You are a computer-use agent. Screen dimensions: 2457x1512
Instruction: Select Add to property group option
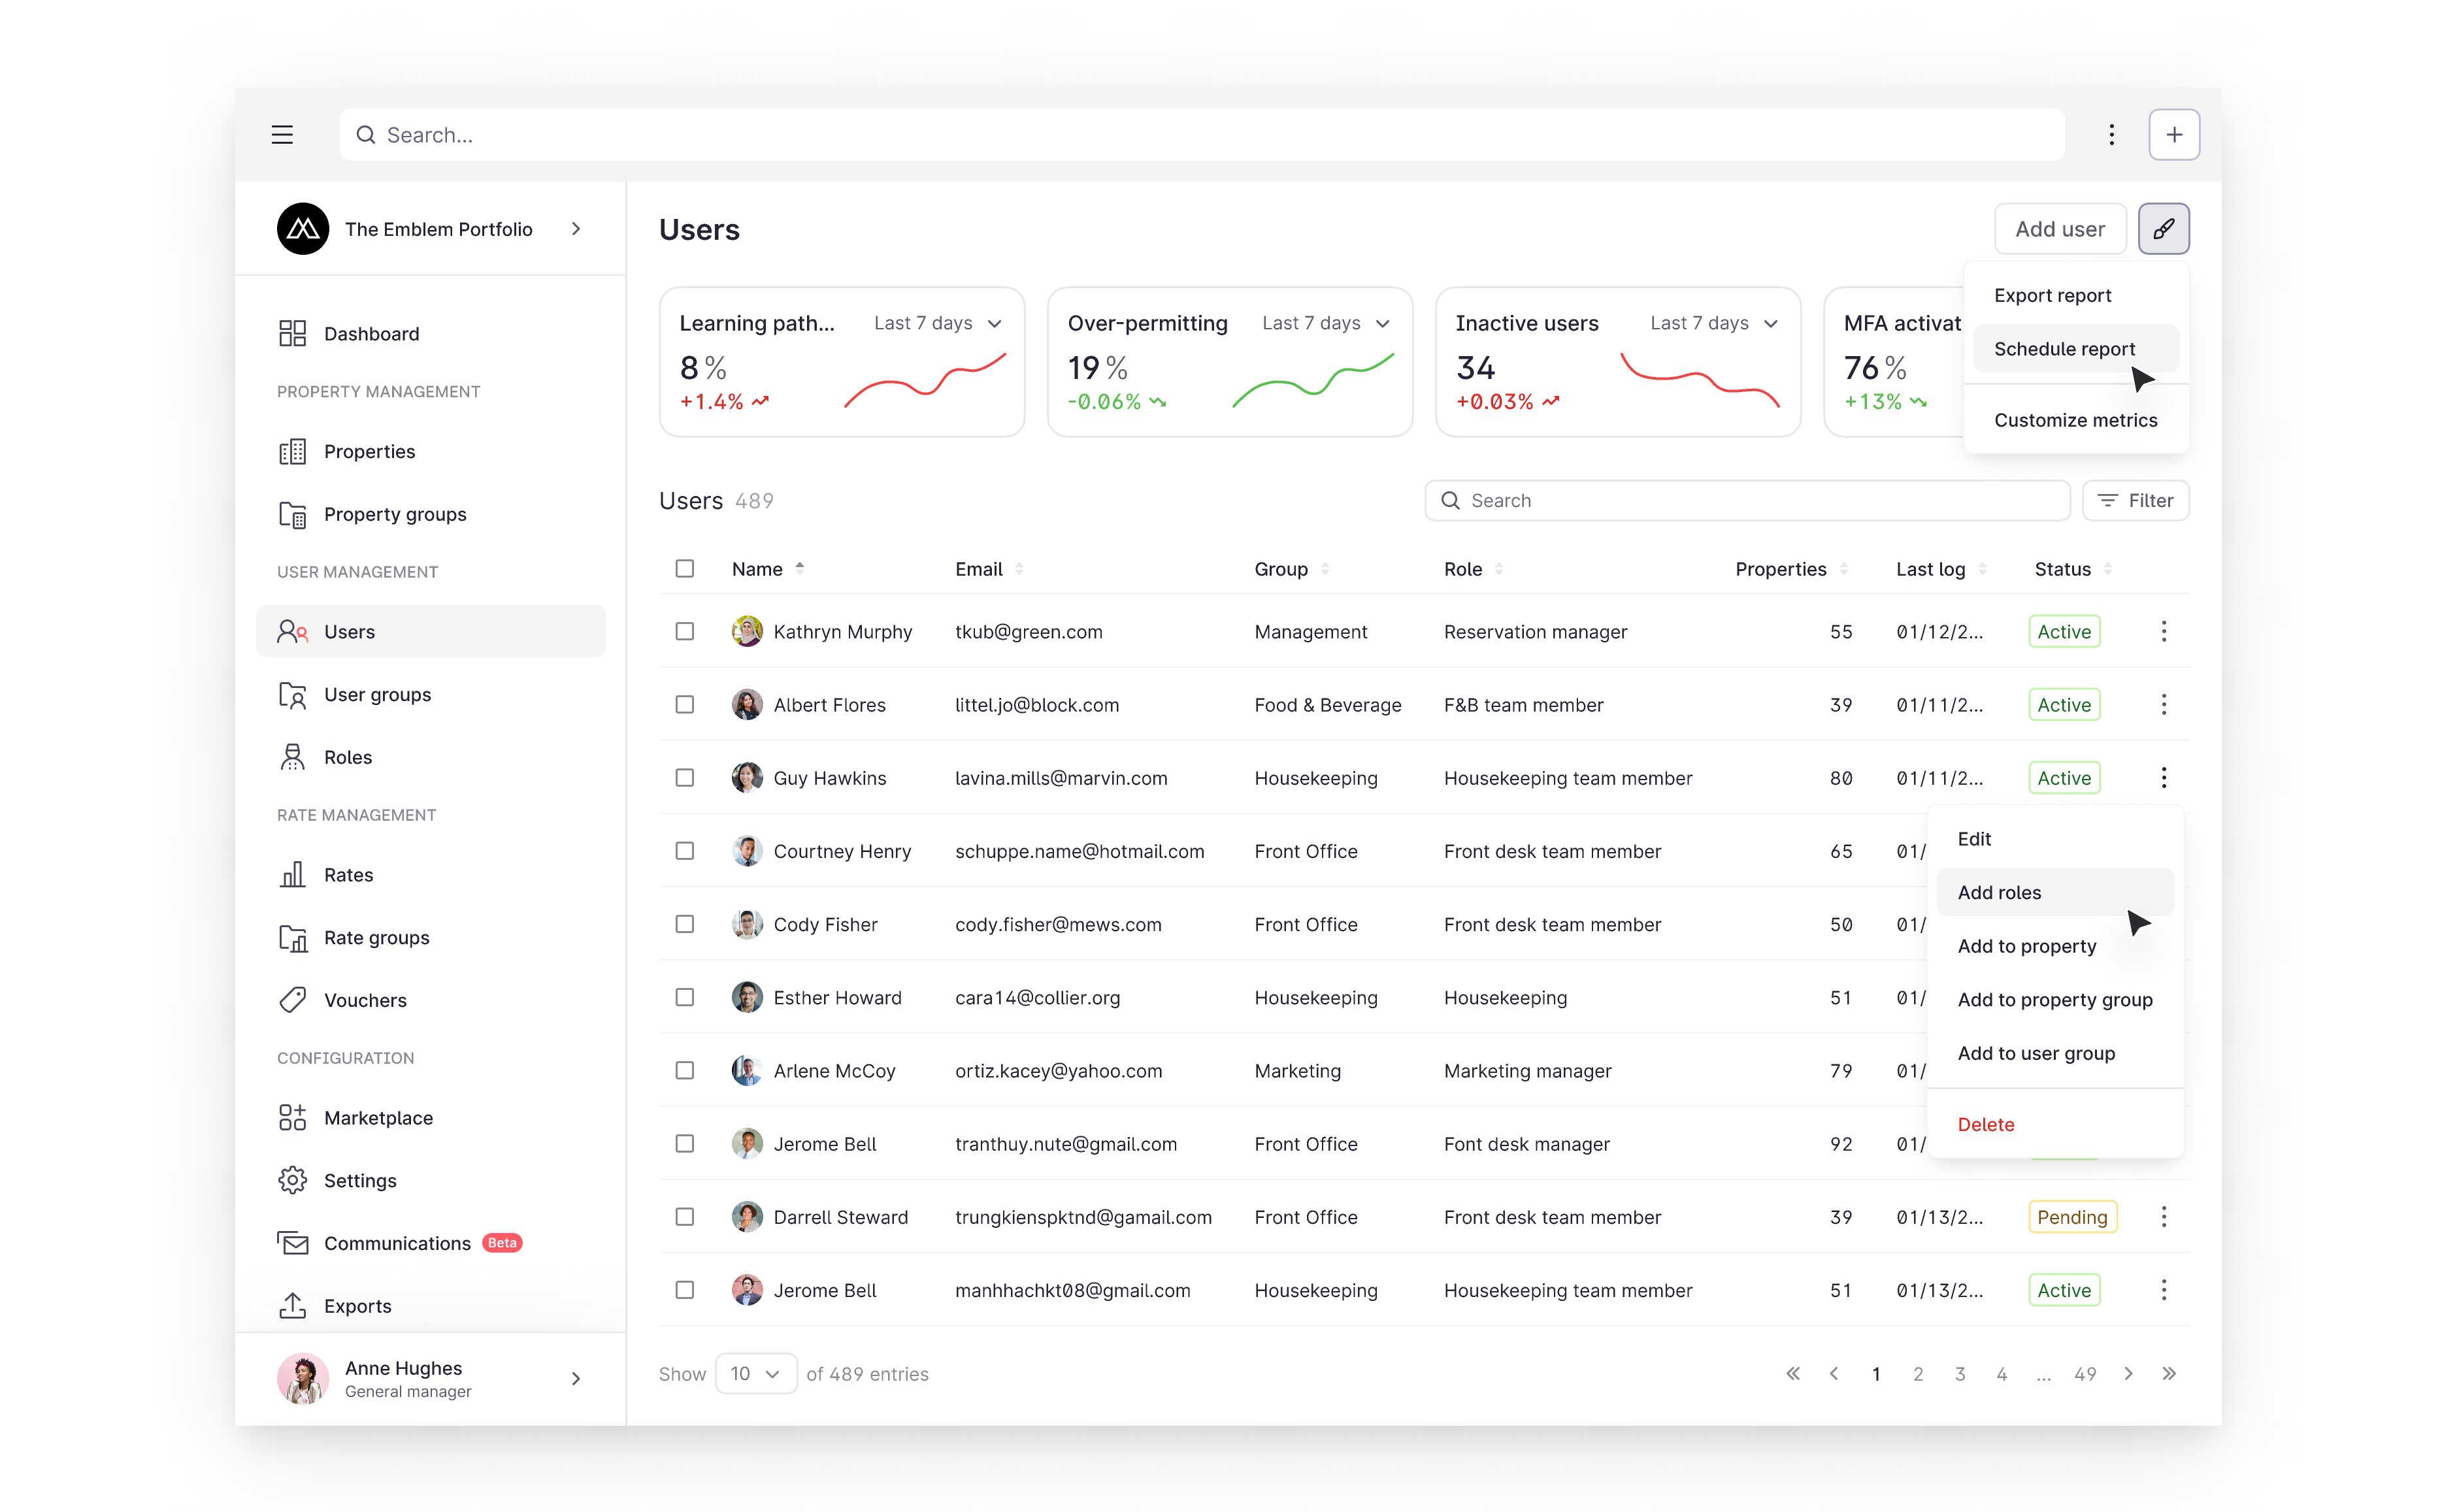tap(2054, 1000)
